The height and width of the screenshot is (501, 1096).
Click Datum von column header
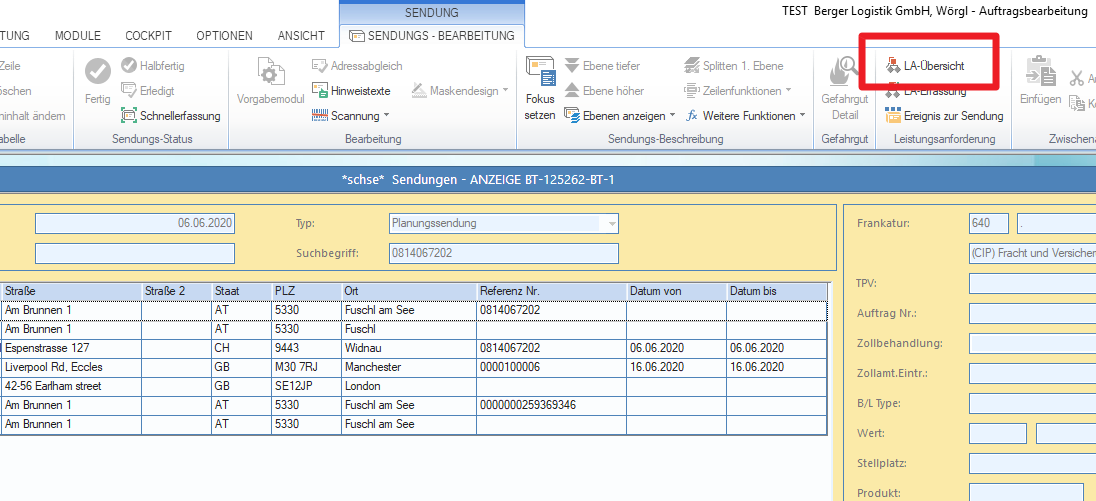point(677,291)
